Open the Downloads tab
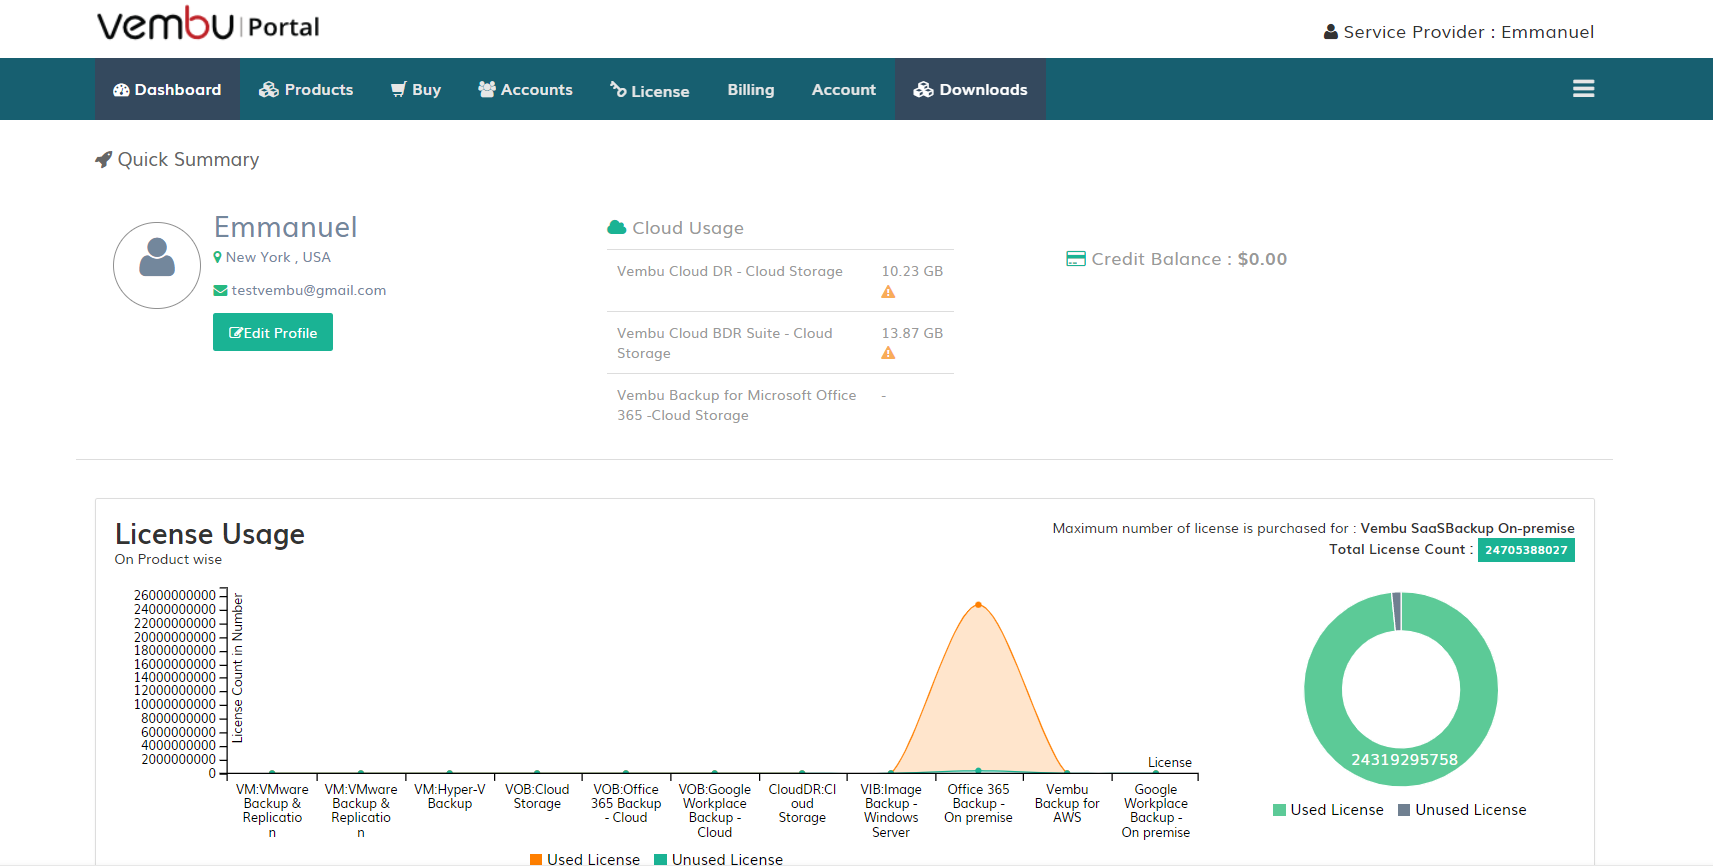This screenshot has width=1713, height=866. [970, 89]
